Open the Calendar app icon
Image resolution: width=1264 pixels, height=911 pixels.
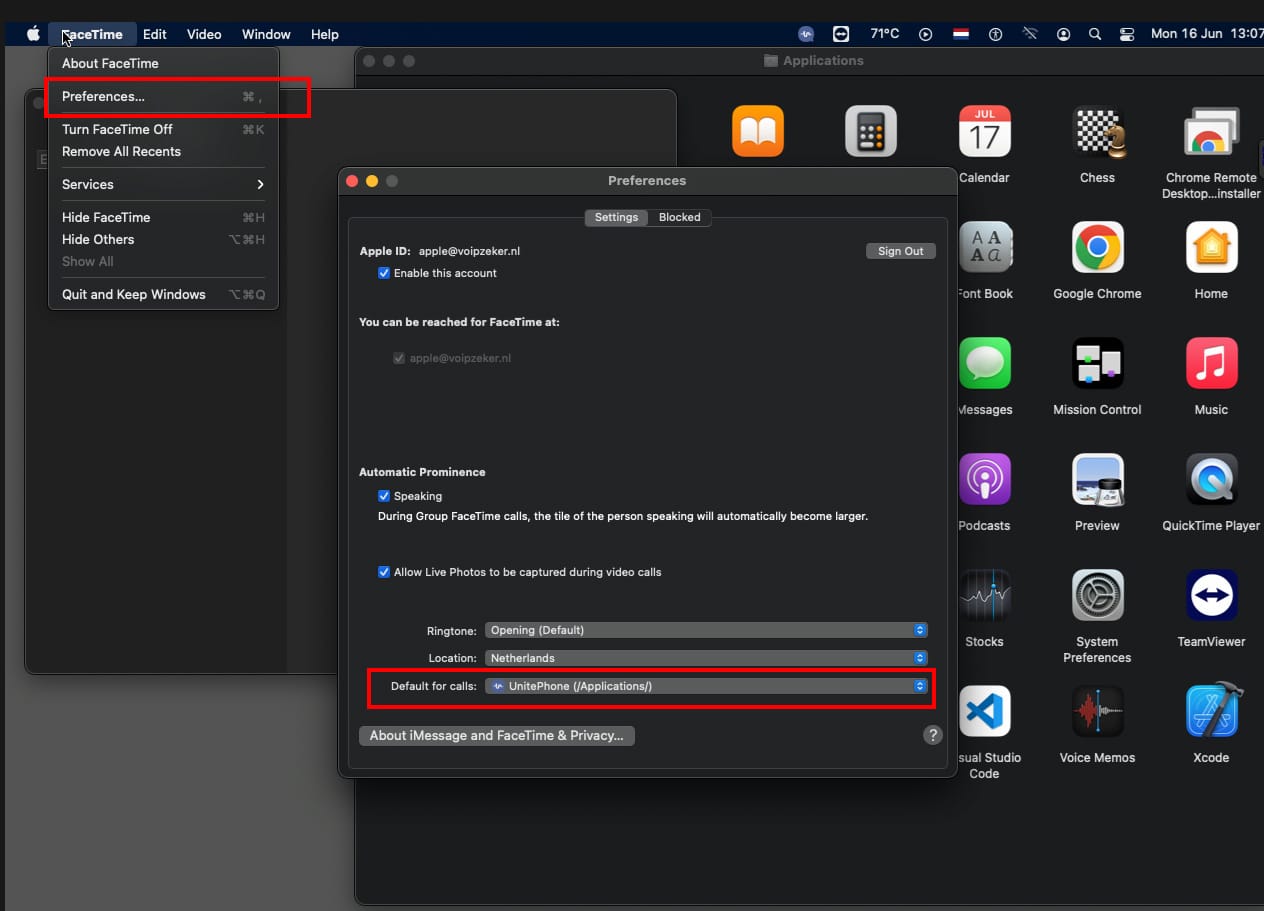click(x=985, y=131)
